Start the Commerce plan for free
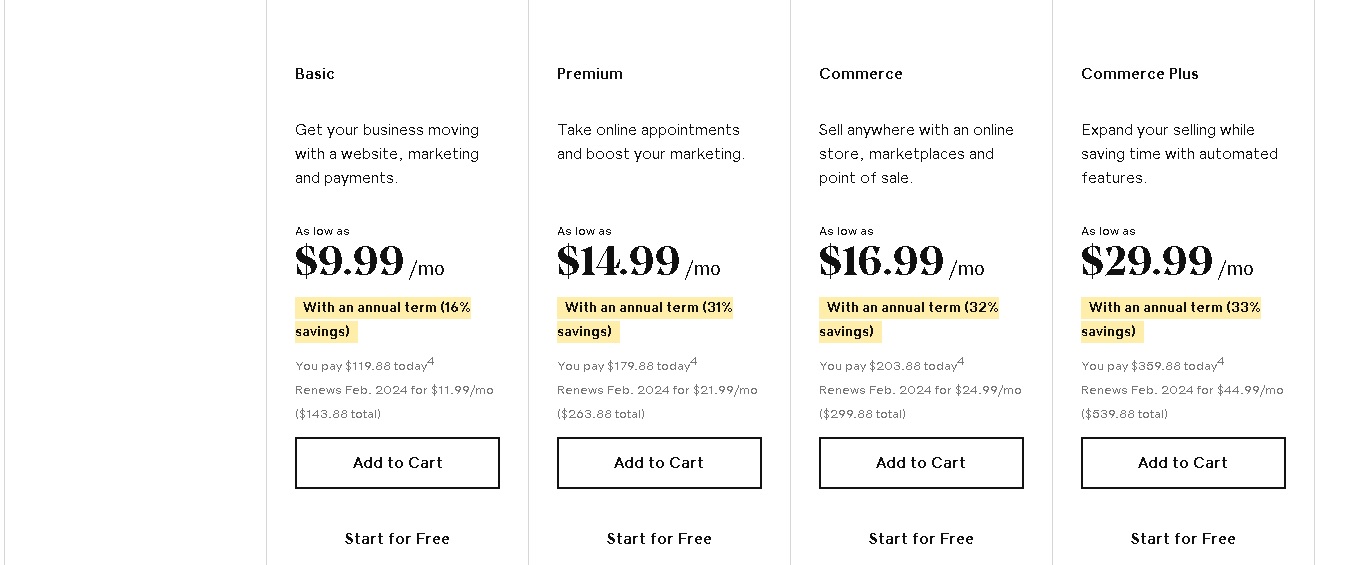Screen dimensions: 1348x565 click(921, 539)
